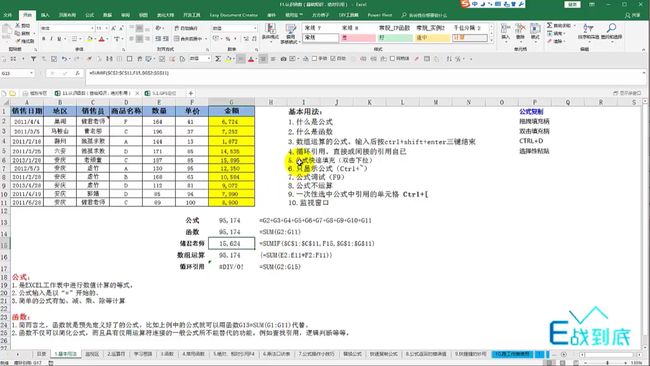This screenshot has height=366, width=650.
Task: Select the column G header
Action: pos(231,102)
